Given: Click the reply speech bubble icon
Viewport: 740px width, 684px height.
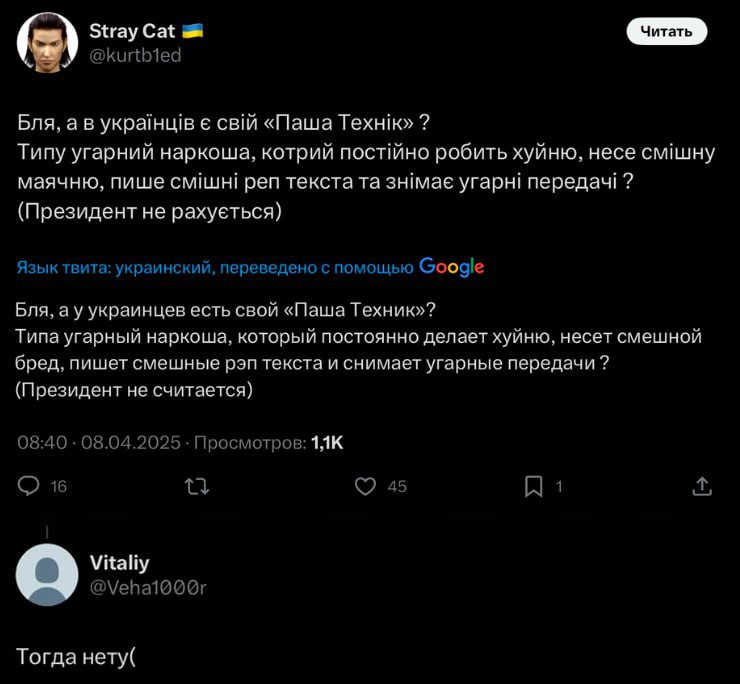Looking at the screenshot, I should point(30,486).
